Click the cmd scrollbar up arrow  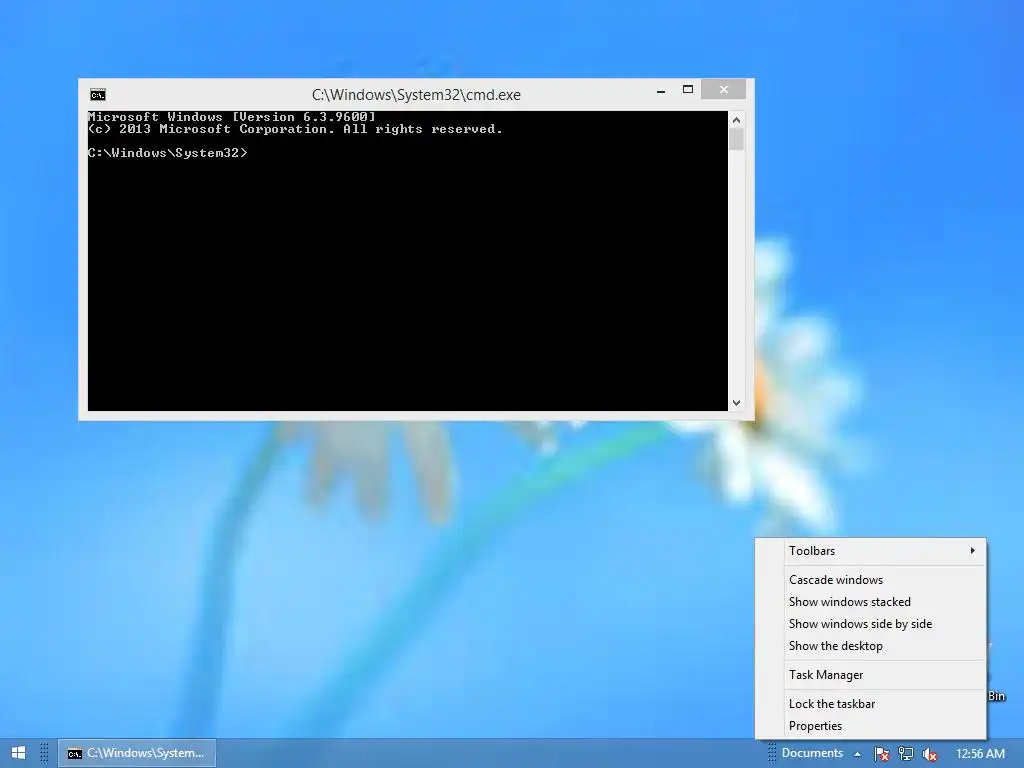coord(736,120)
